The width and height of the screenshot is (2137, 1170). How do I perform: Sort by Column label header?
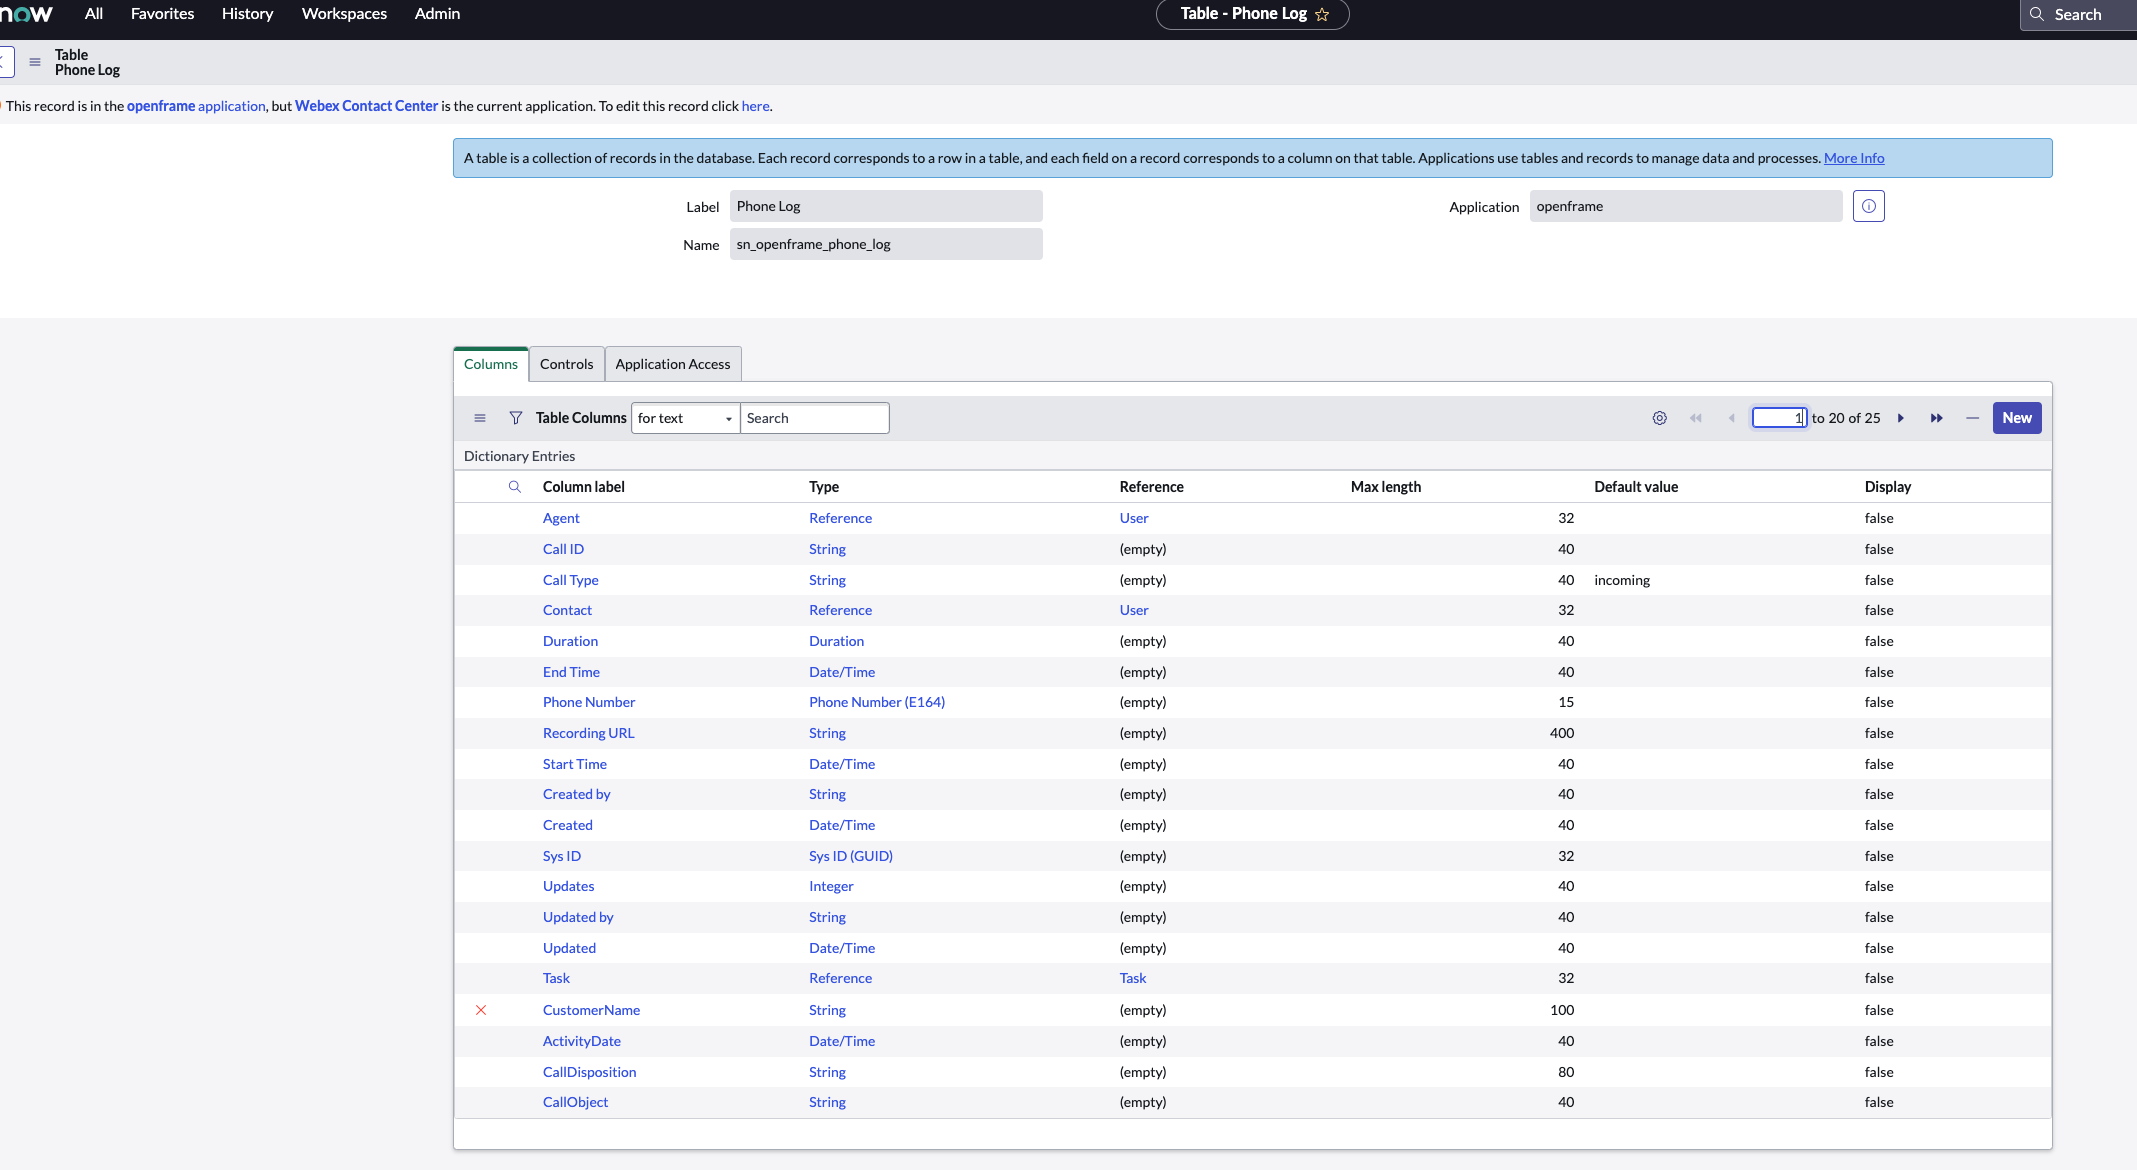pyautogui.click(x=584, y=487)
